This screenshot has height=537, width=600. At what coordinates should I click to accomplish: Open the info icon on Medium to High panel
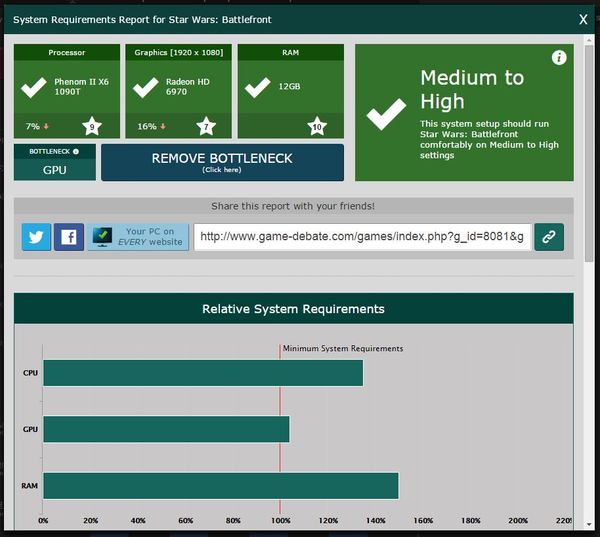pos(559,58)
